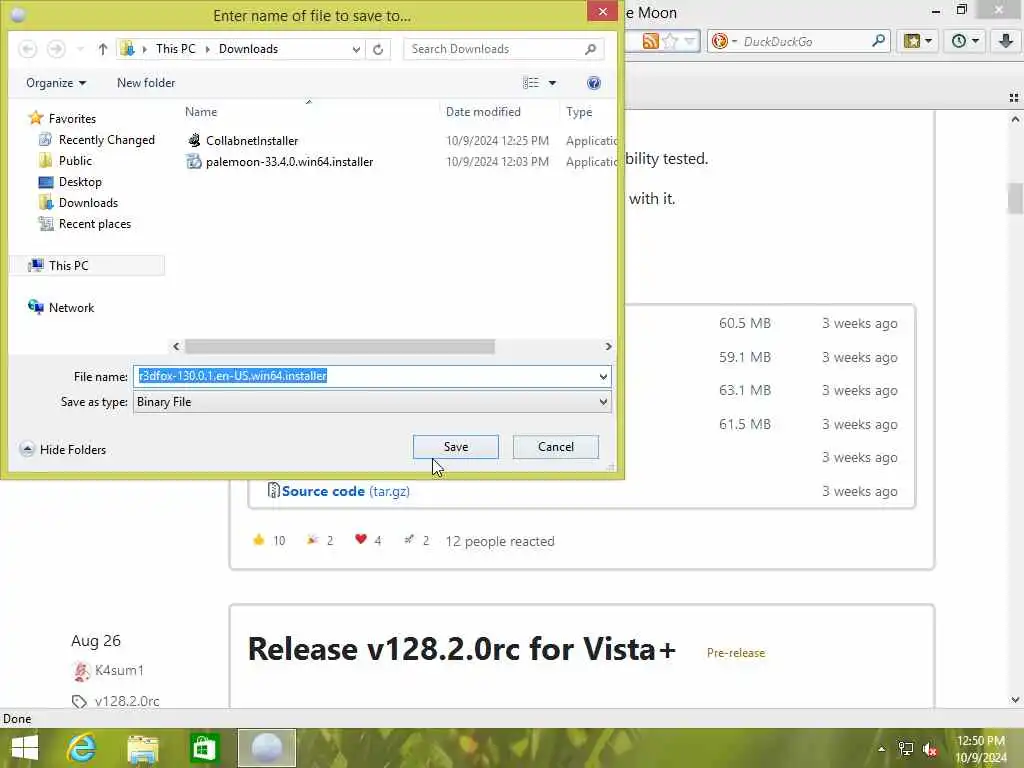Viewport: 1024px width, 768px height.
Task: Click This PC in address breadcrumb
Action: [x=175, y=49]
